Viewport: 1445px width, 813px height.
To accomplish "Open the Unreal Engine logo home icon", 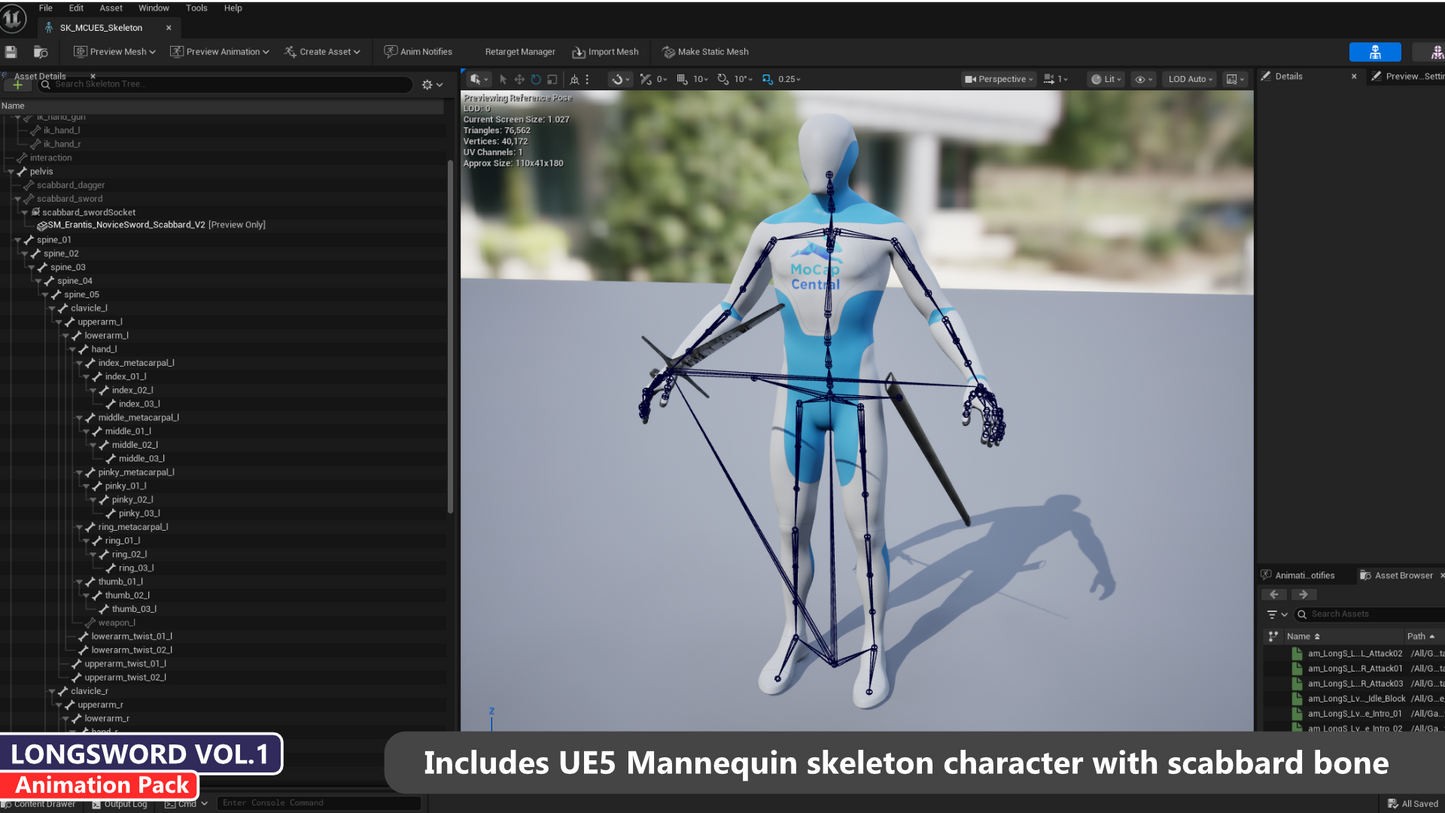I will [13, 17].
